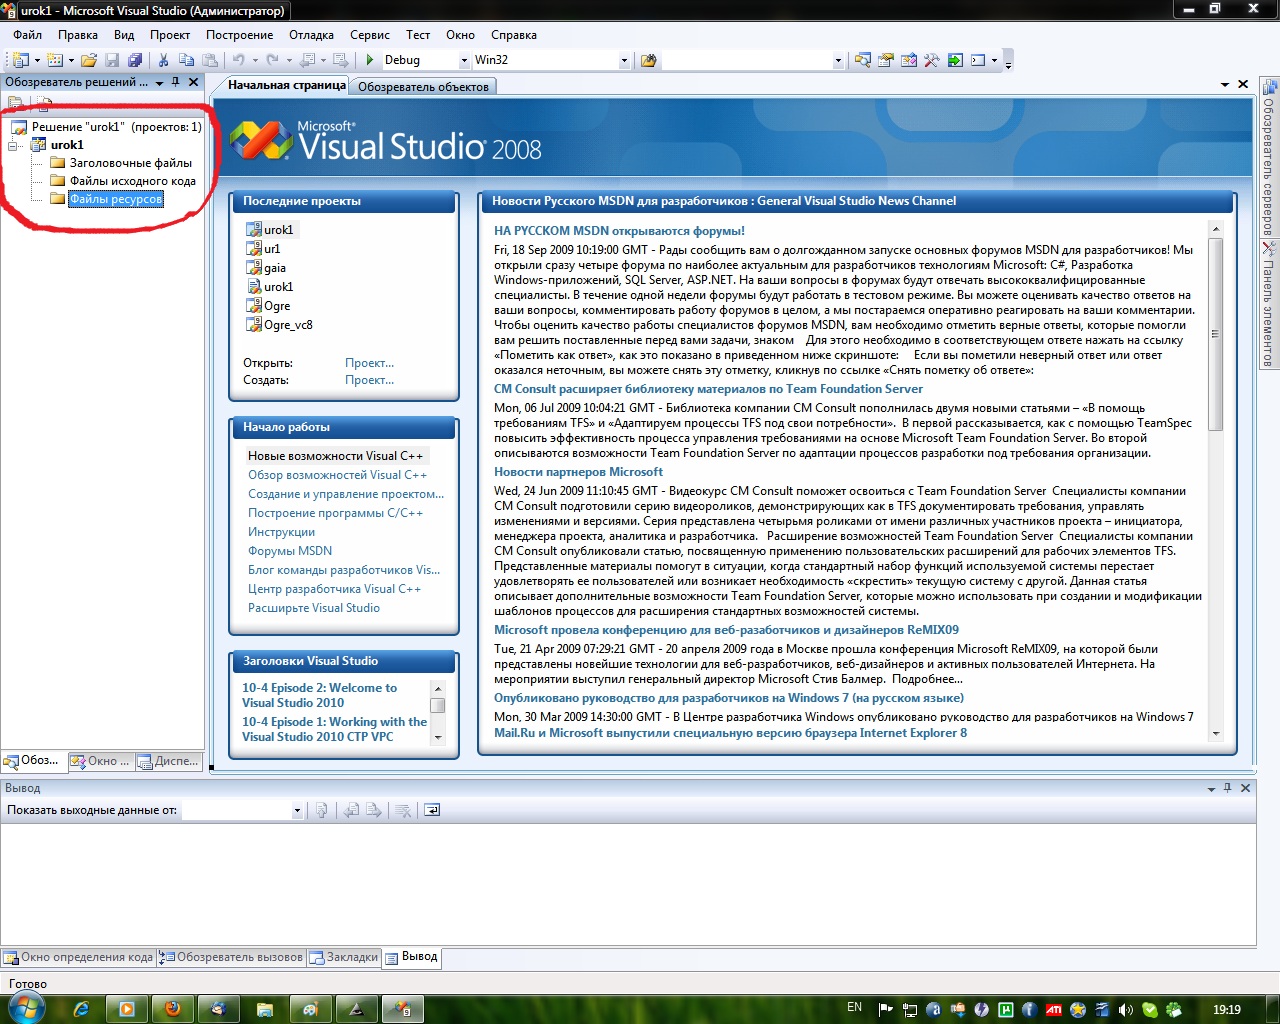Click Solution Explorer Properties icon
The image size is (1280, 1024).
pos(15,103)
